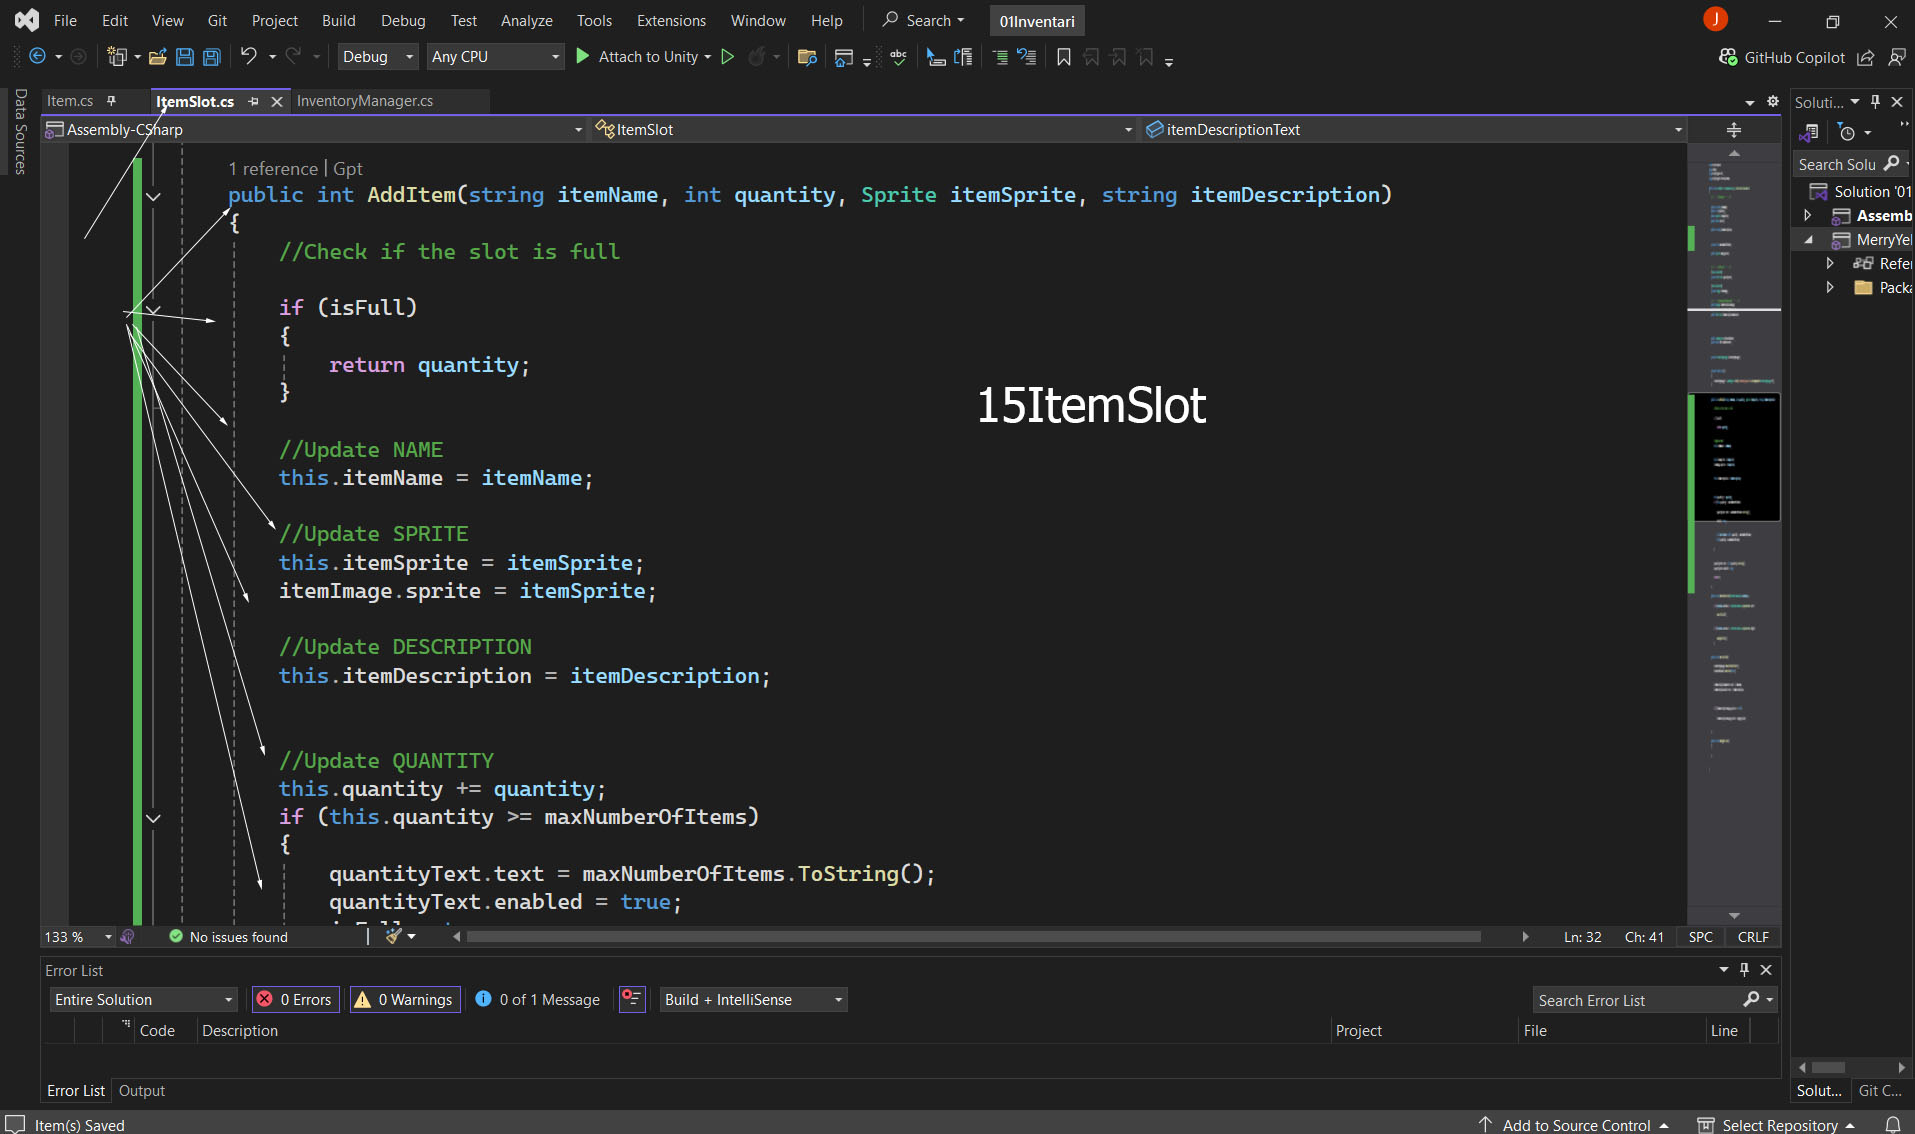The width and height of the screenshot is (1915, 1134).
Task: Toggle the 0 of 1 Message filter
Action: coord(538,999)
